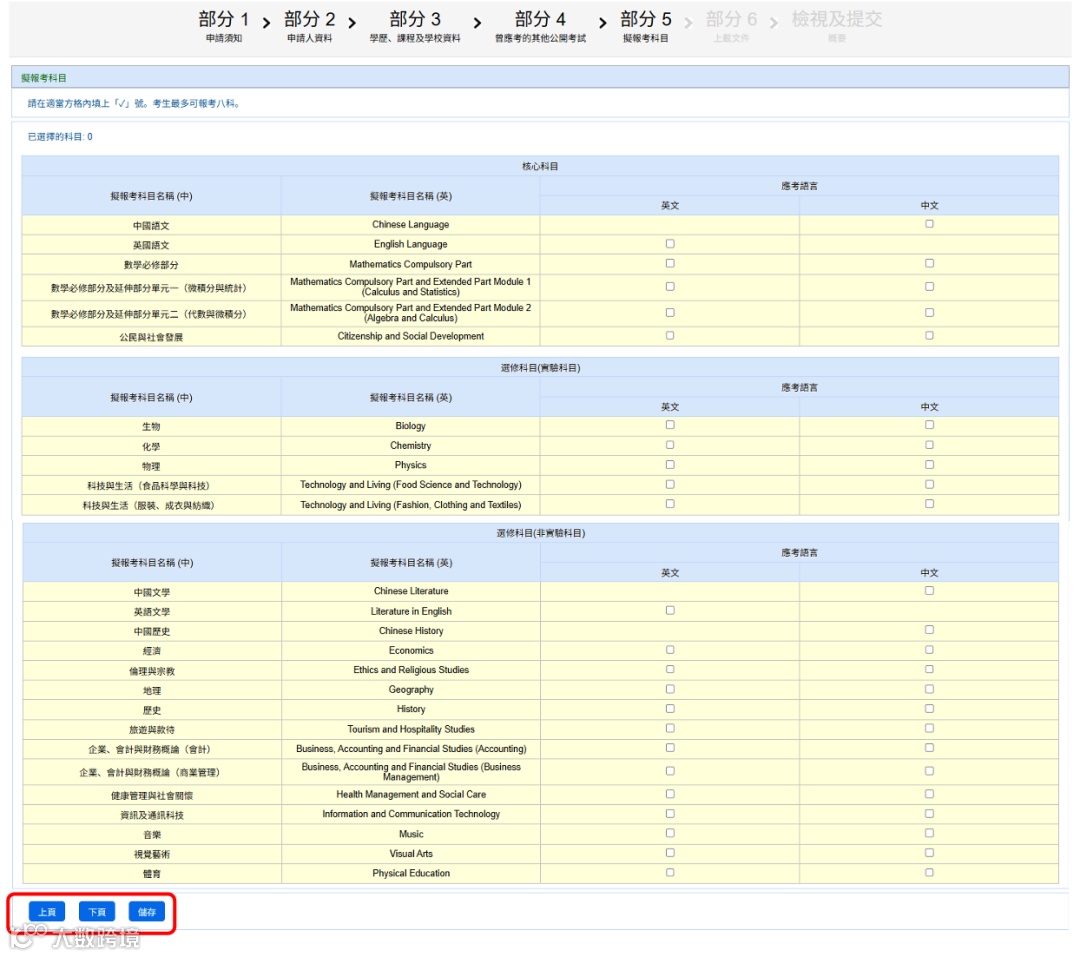Select step 部分 5 擬報考科目
1080x957 pixels.
coord(645,26)
